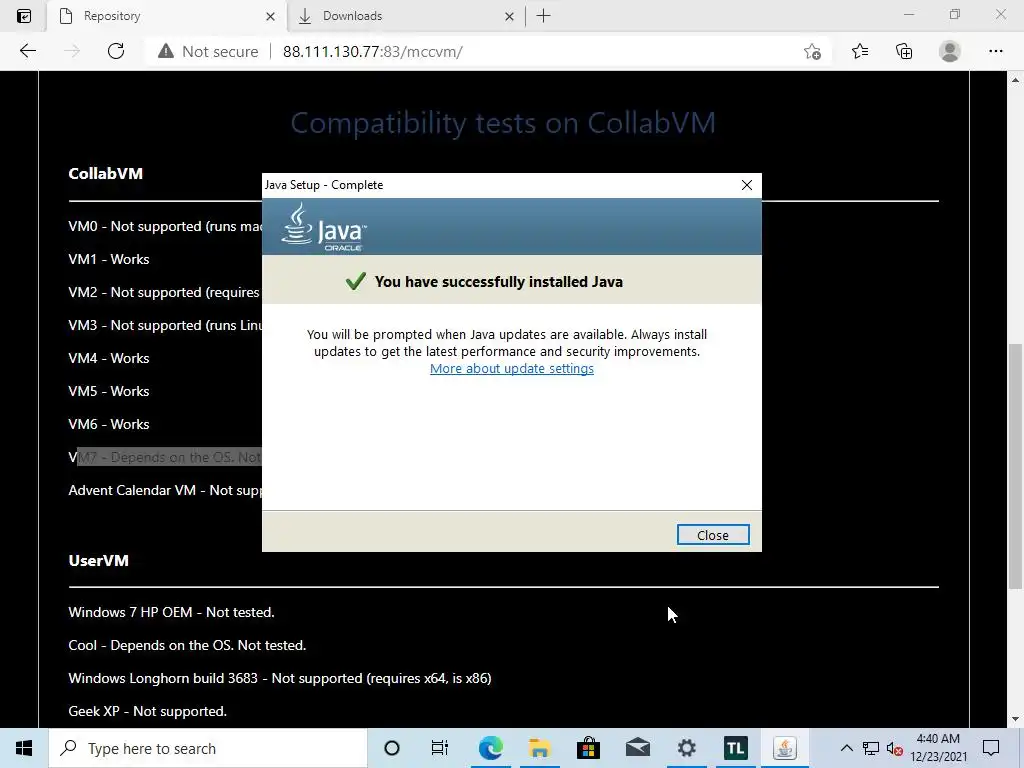Open Microsoft Store from taskbar
The width and height of the screenshot is (1024, 768).
click(588, 748)
